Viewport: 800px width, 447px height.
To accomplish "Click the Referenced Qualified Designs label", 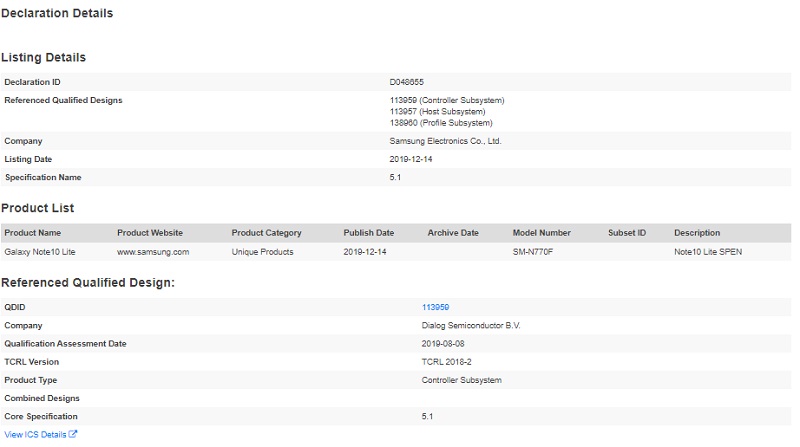I will [x=63, y=101].
